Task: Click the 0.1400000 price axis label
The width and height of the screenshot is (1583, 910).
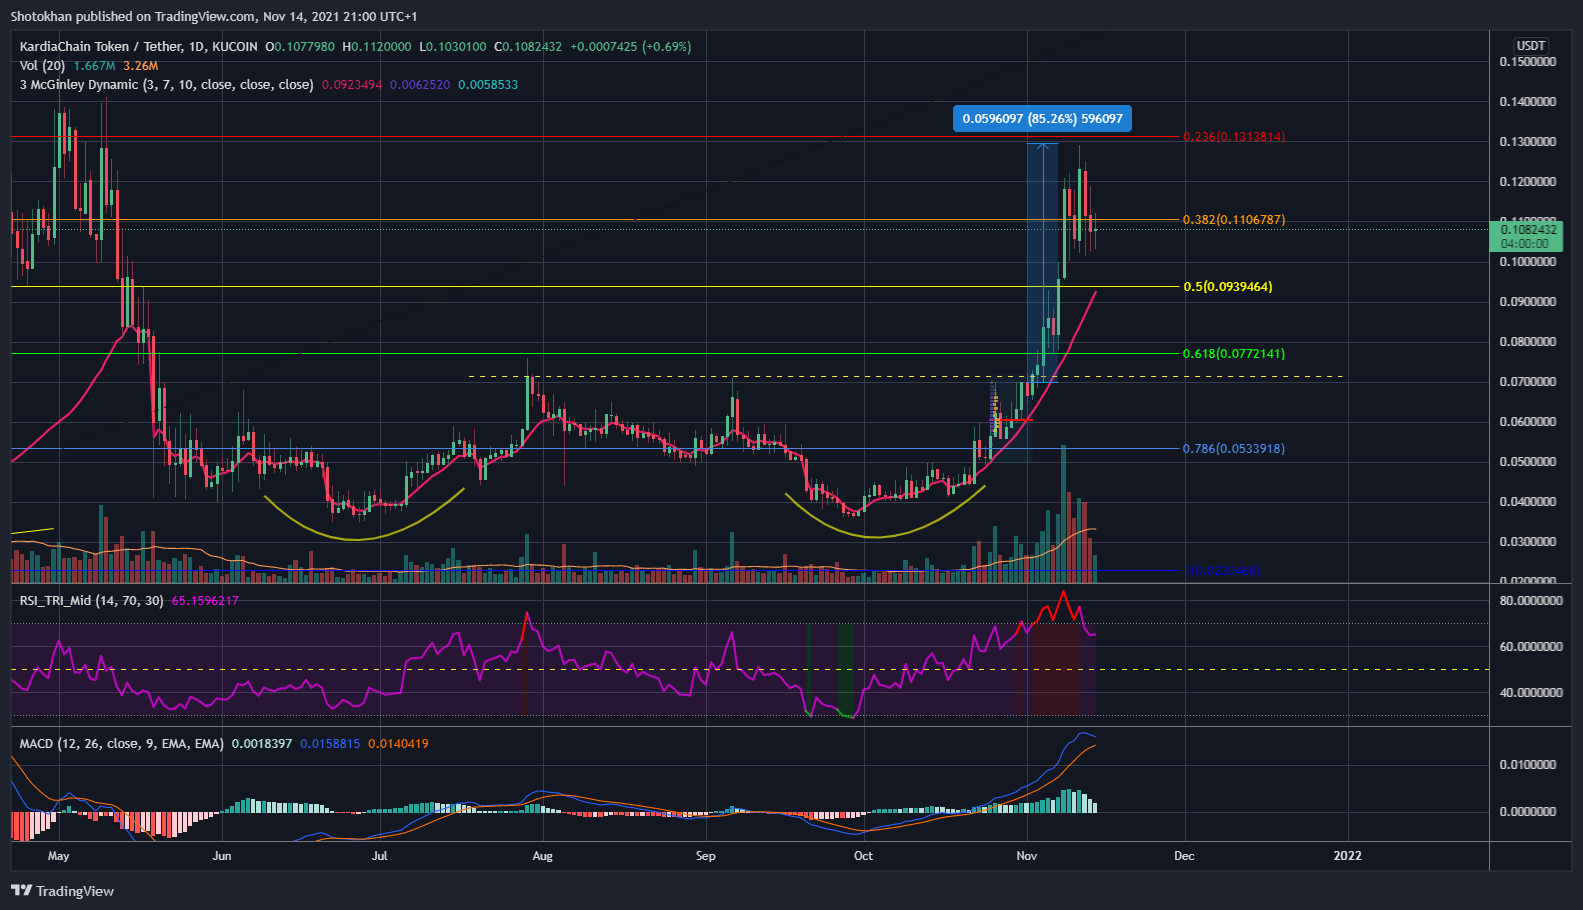Action: (x=1528, y=102)
